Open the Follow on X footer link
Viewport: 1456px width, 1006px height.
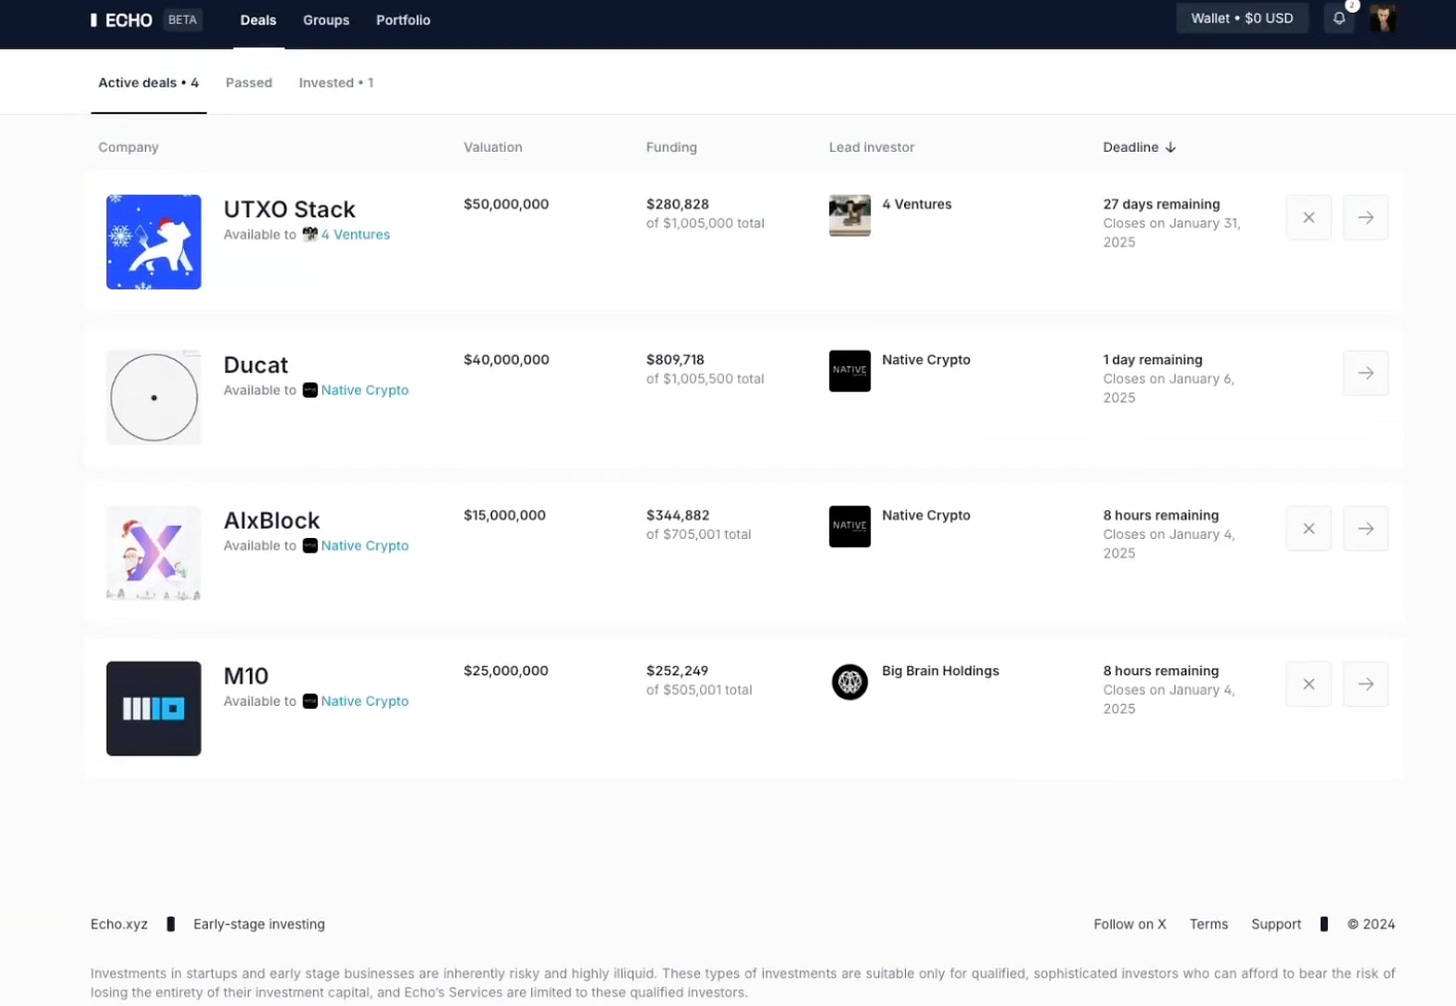coord(1130,924)
